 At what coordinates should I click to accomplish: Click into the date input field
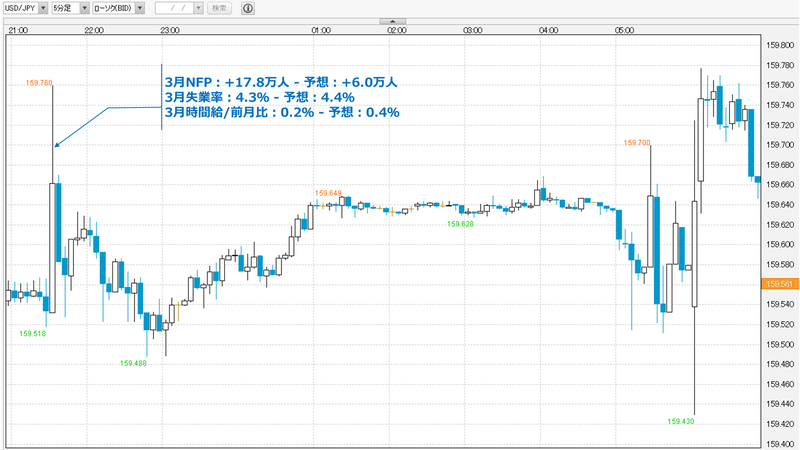(x=174, y=8)
